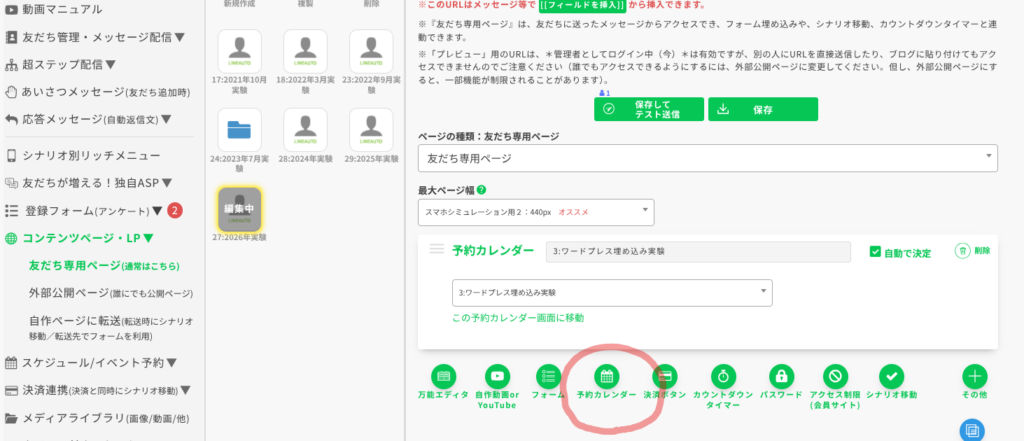Screen dimensions: 1024x441
Task: Follow この予約カレンダー画面に移動 link
Action: 518,318
